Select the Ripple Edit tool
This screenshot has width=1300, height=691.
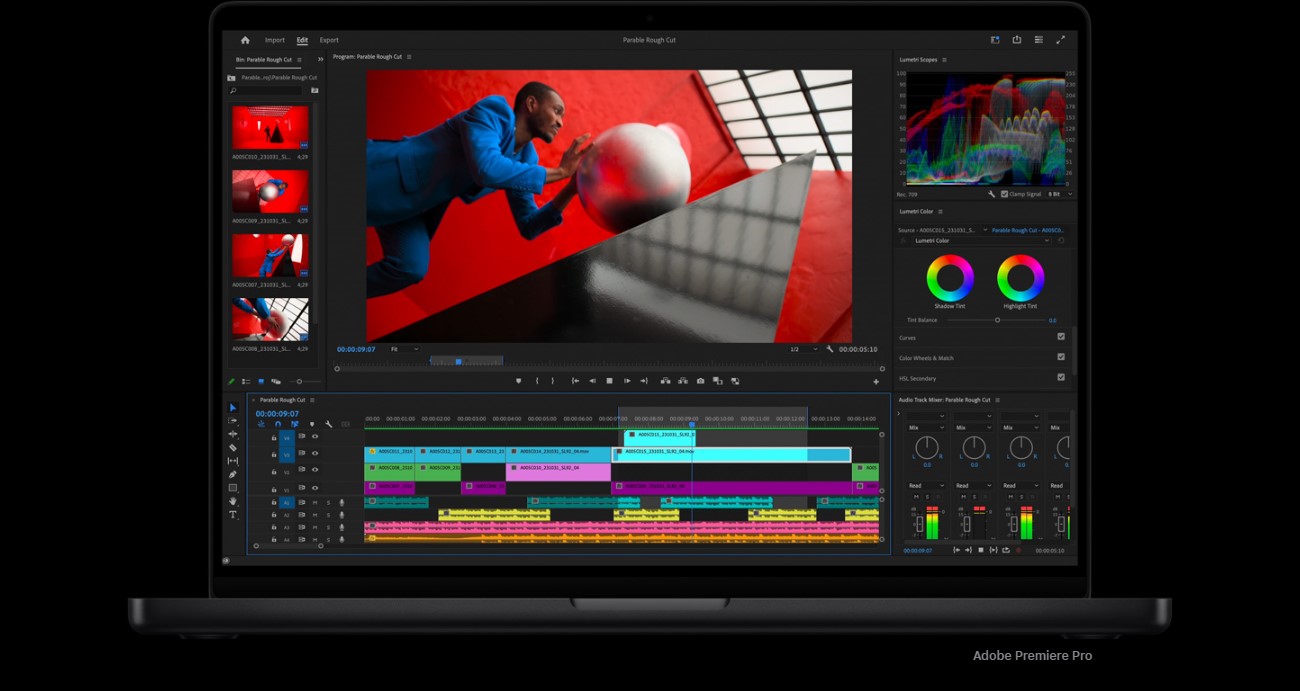pos(233,434)
